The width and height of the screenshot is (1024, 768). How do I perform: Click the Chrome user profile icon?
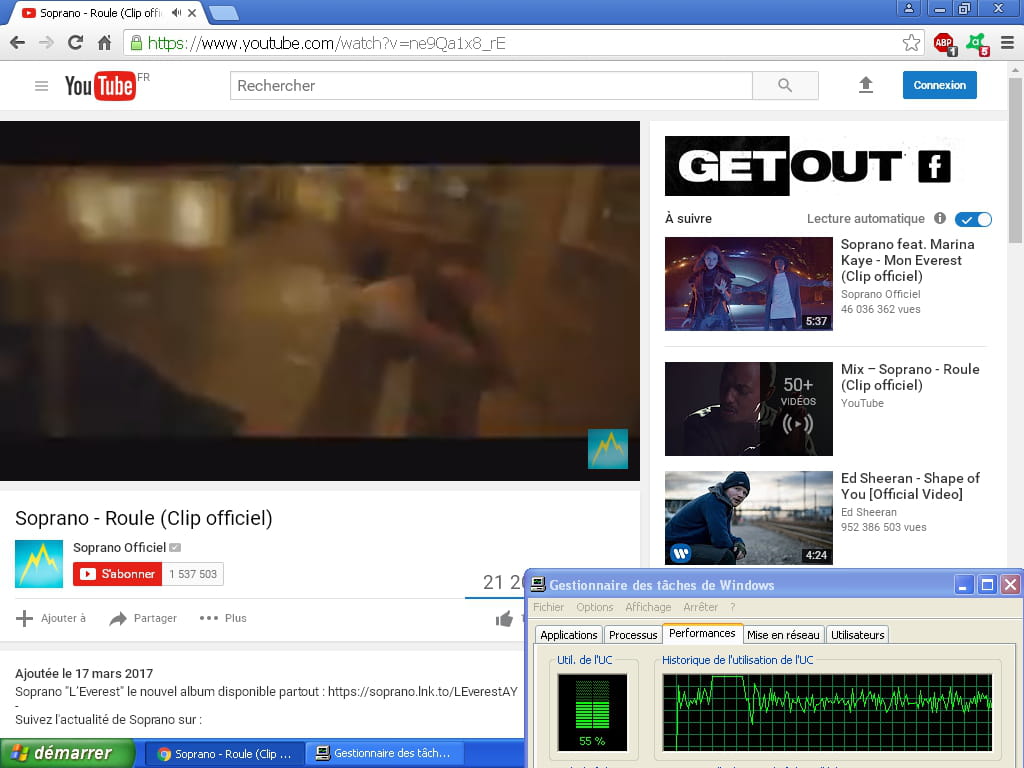[908, 8]
